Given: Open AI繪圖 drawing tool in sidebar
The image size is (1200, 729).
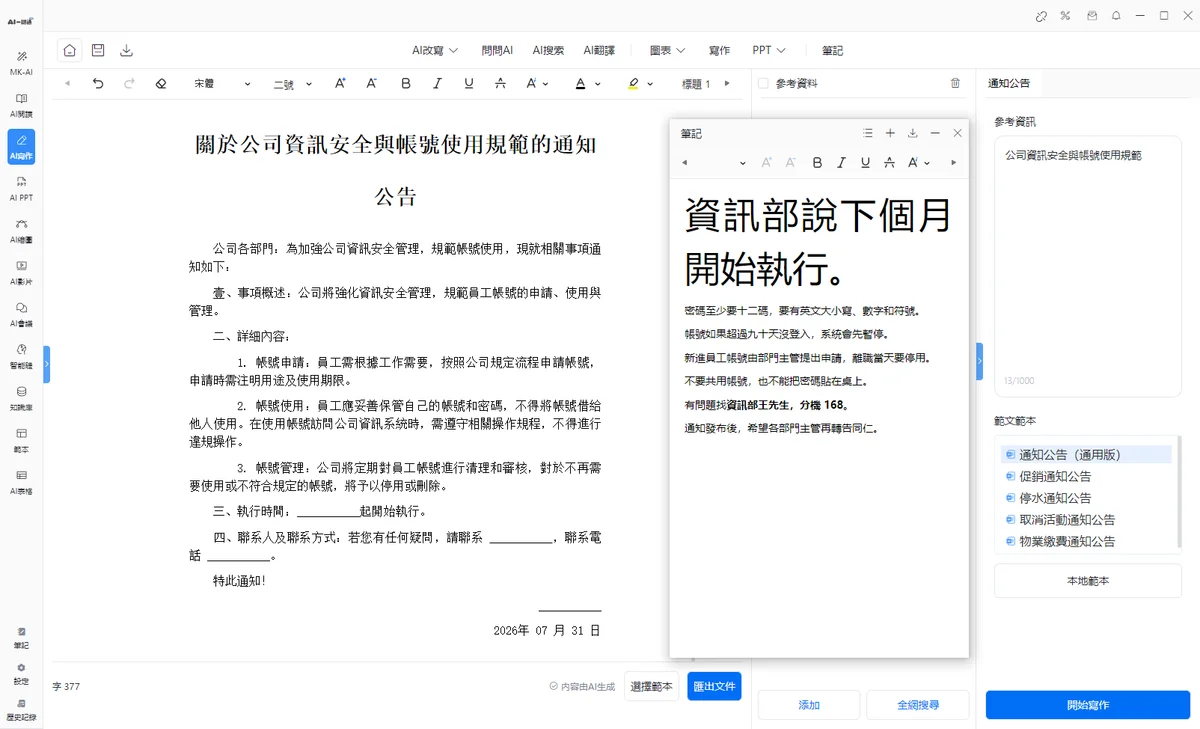Looking at the screenshot, I should point(21,231).
